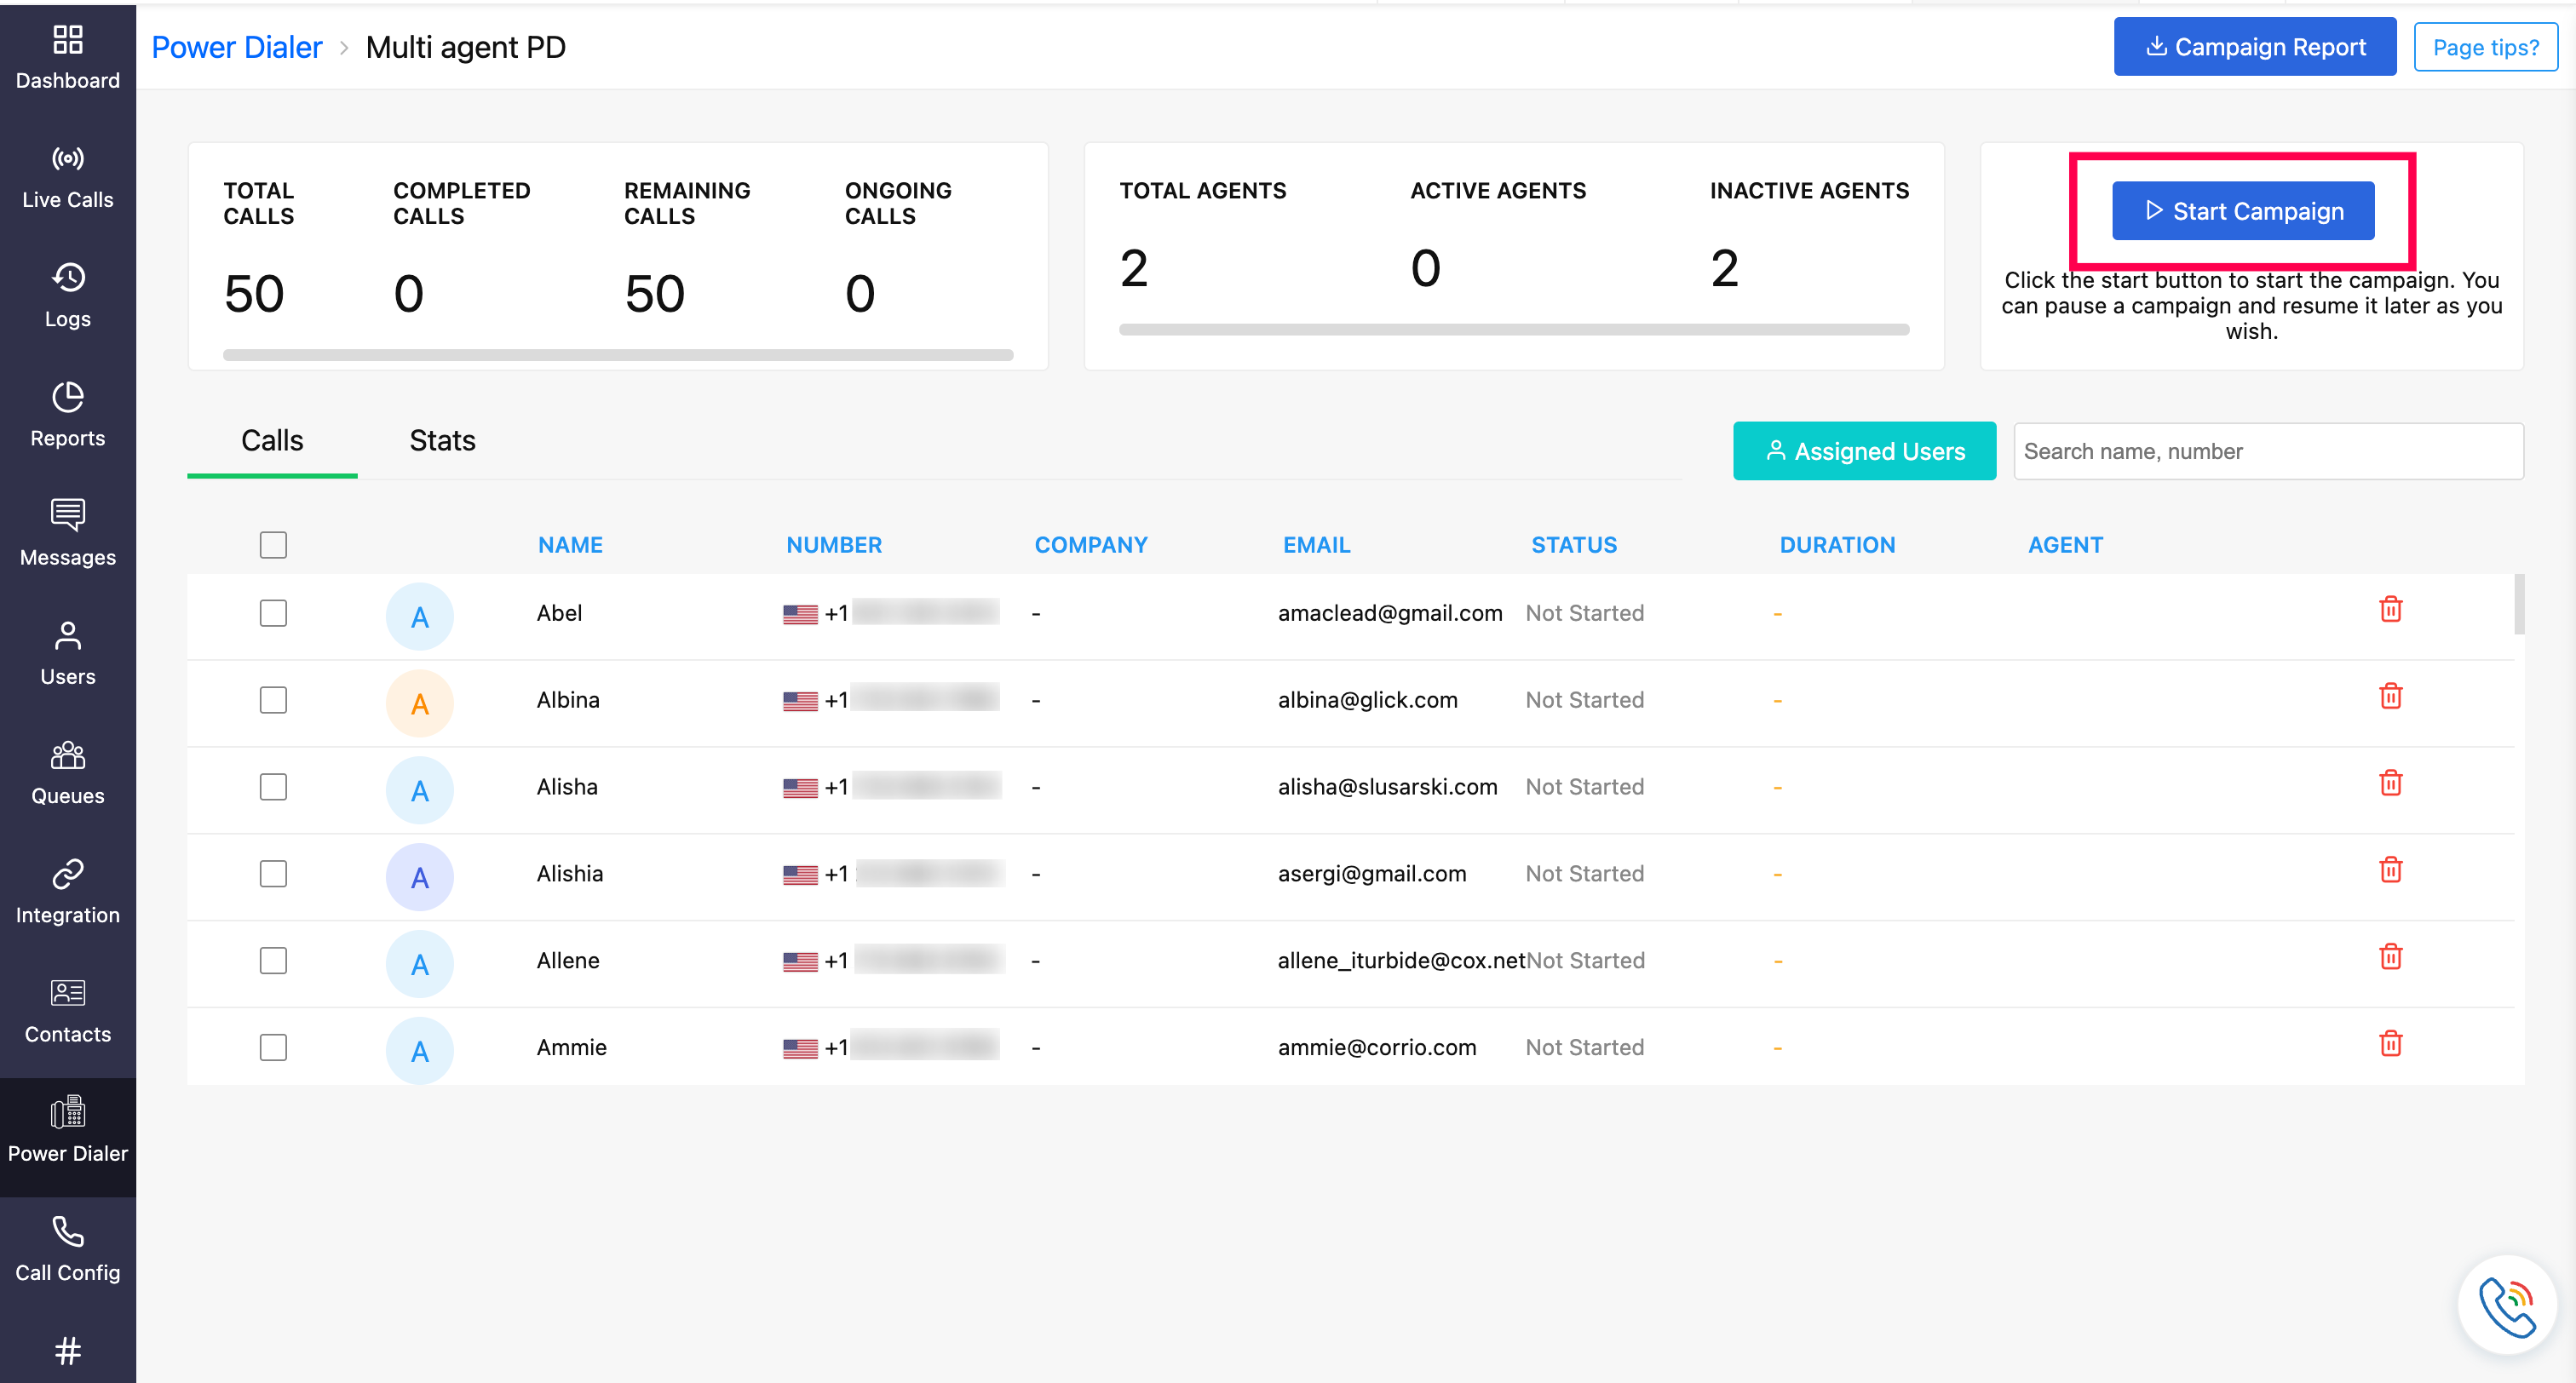Check the select-all header checkbox
Image resolution: width=2576 pixels, height=1383 pixels.
pos(273,545)
